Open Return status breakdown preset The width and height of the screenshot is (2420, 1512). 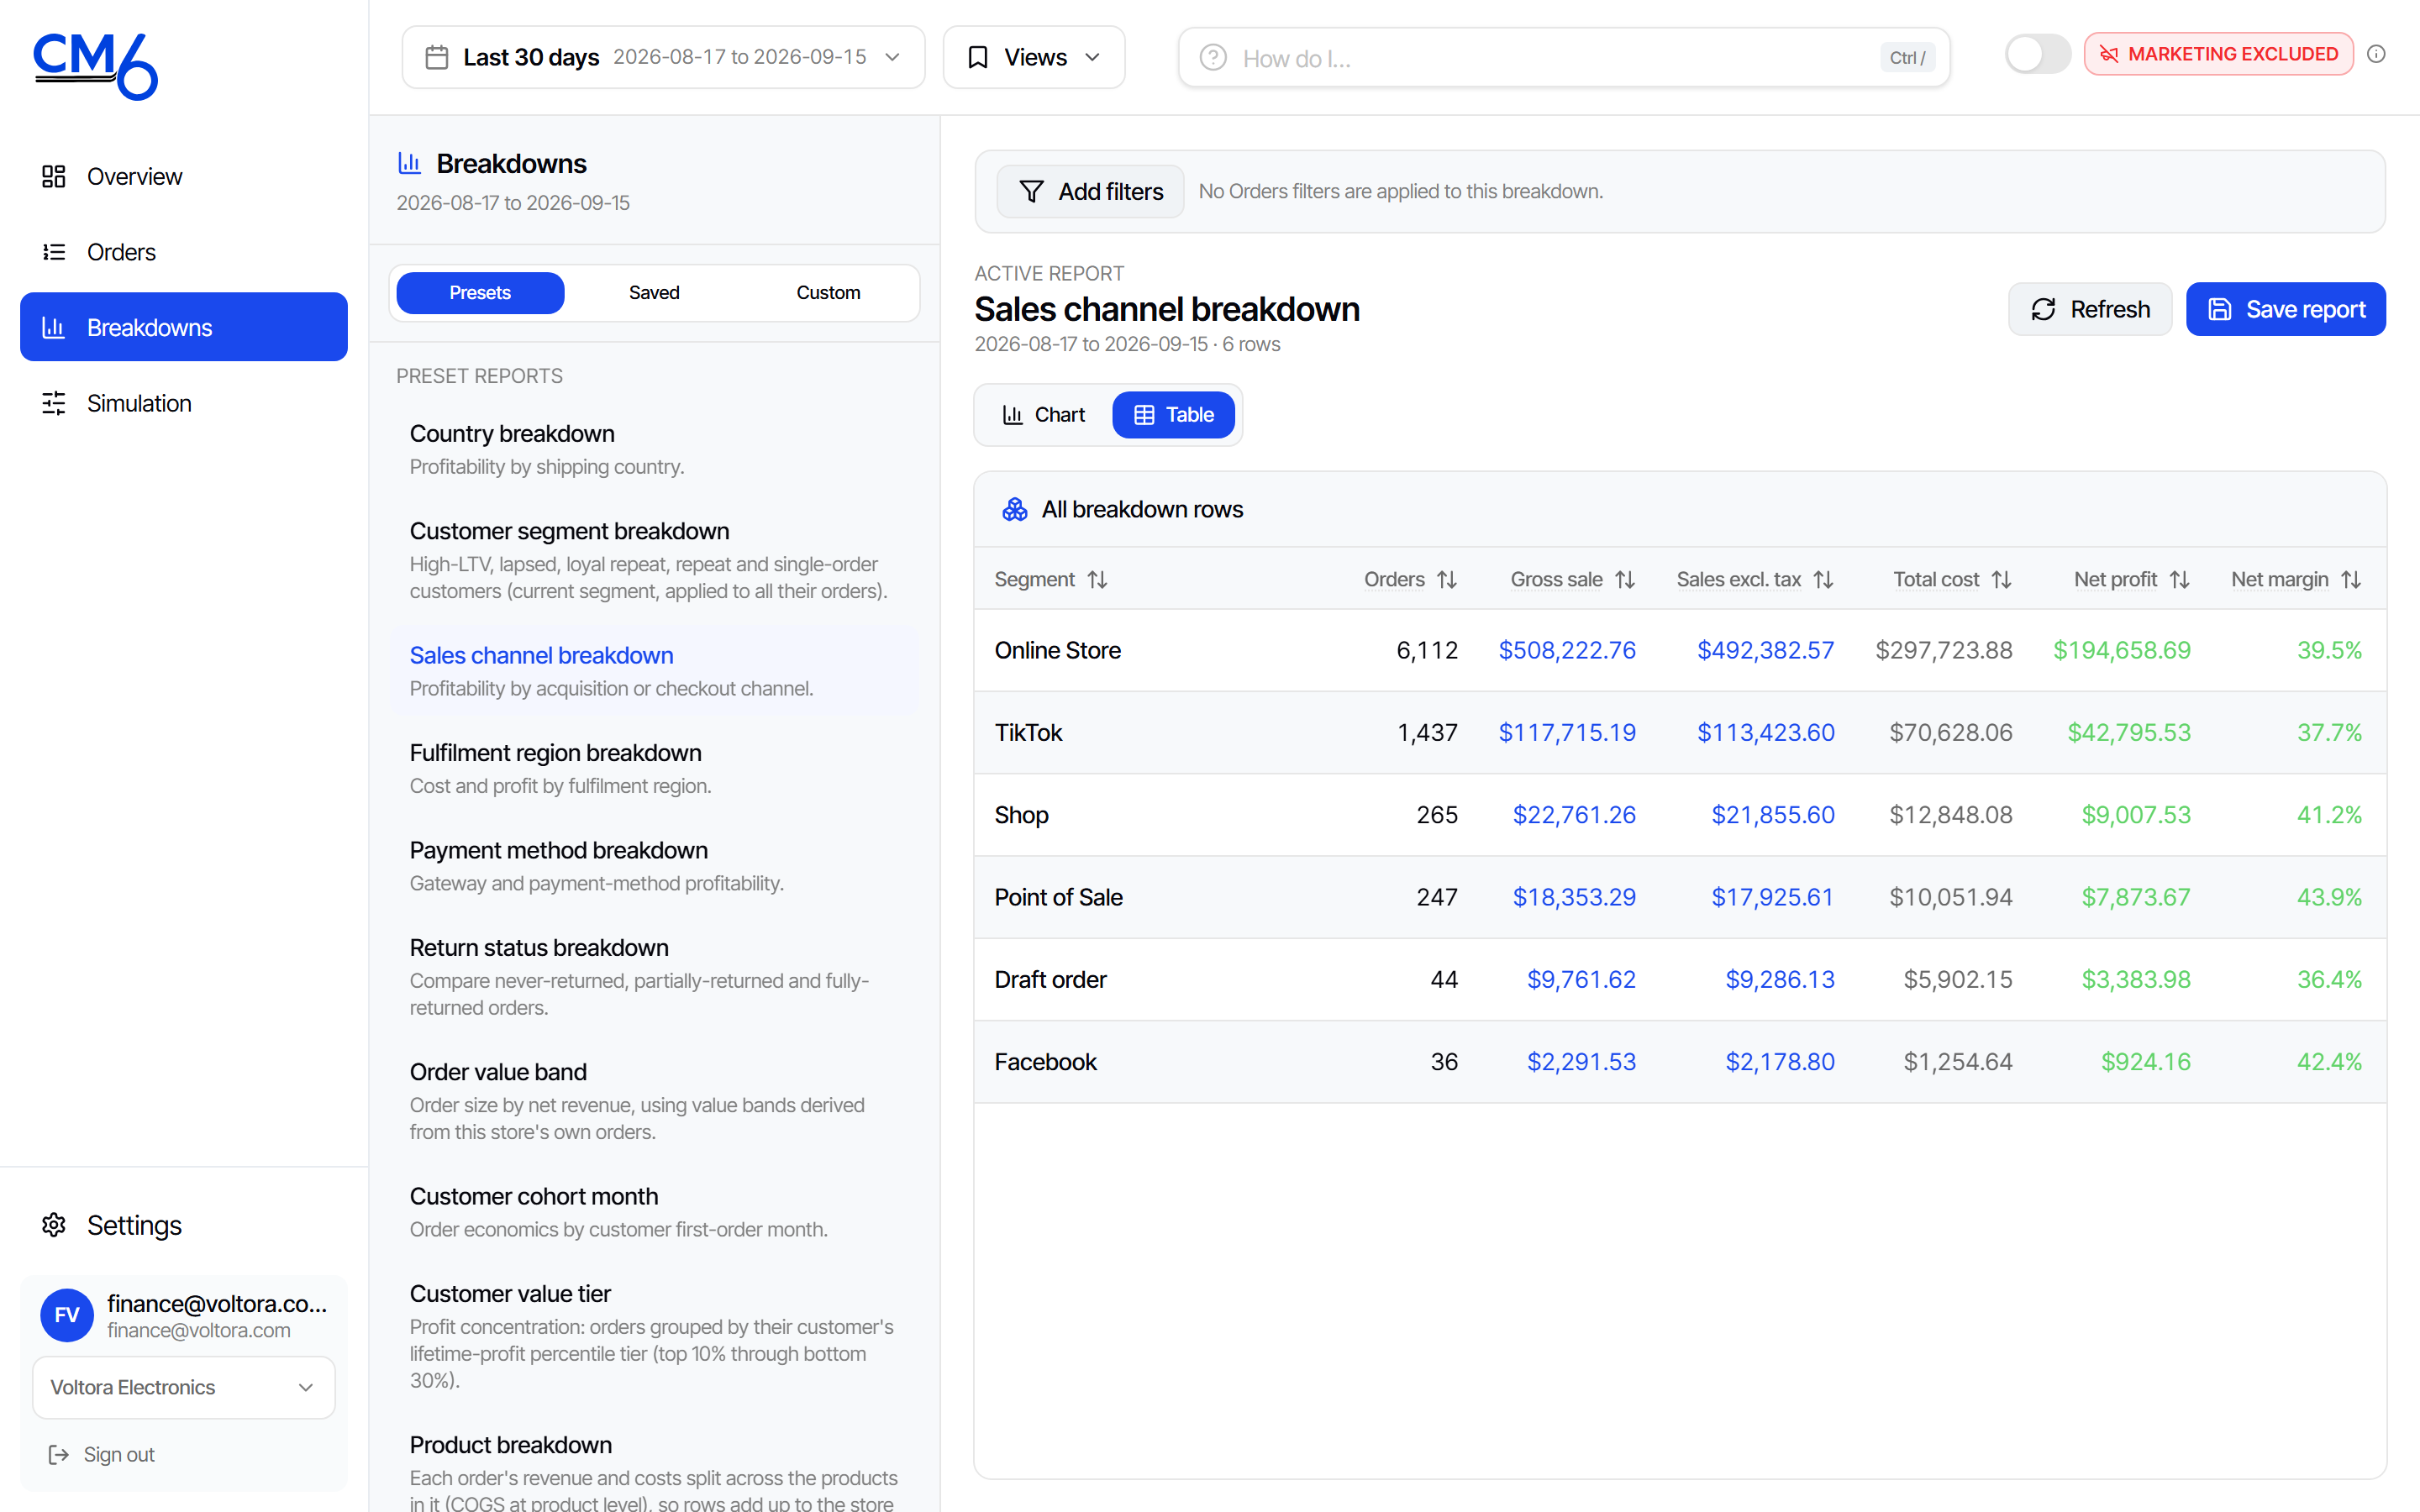tap(654, 976)
